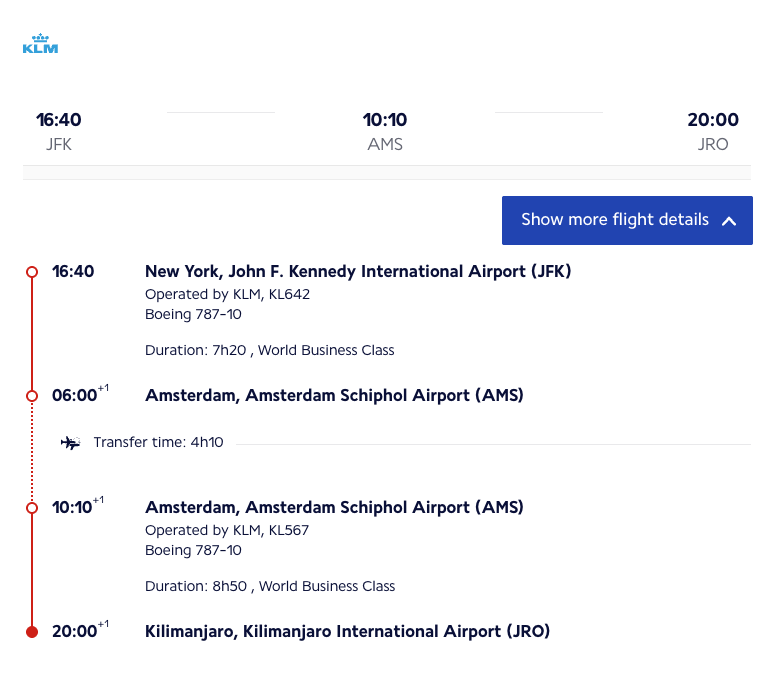The width and height of the screenshot is (777, 692).
Task: Click the Duration 7h20 World Business Class text
Action: [x=270, y=350]
